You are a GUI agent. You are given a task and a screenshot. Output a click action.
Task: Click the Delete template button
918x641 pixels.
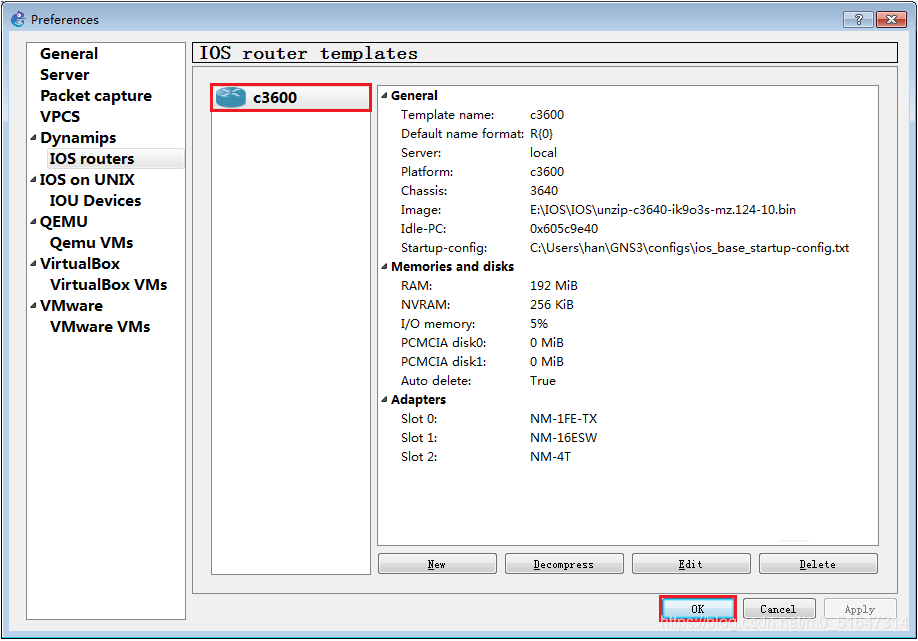pos(818,564)
